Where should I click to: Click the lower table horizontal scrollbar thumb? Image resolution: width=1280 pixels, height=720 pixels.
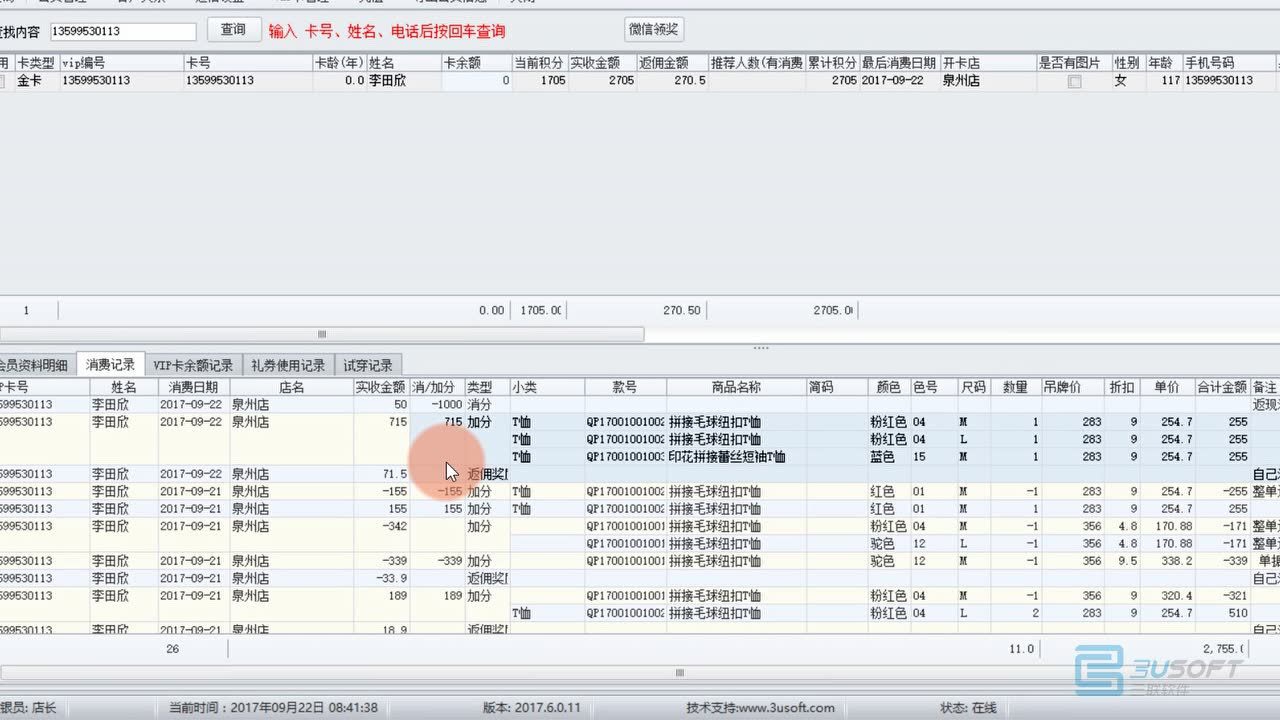click(x=680, y=673)
